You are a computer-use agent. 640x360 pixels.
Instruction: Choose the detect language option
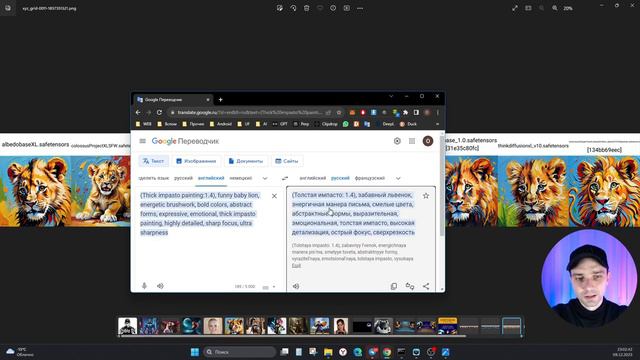(153, 178)
